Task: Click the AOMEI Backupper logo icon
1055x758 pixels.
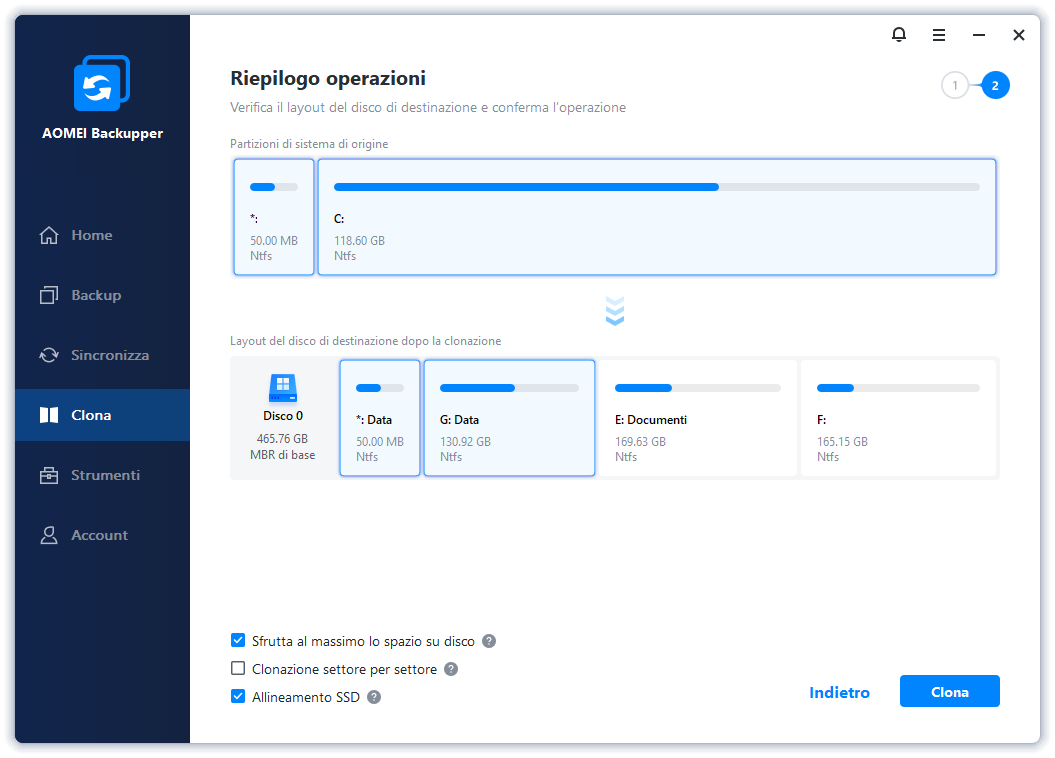Action: (x=102, y=83)
